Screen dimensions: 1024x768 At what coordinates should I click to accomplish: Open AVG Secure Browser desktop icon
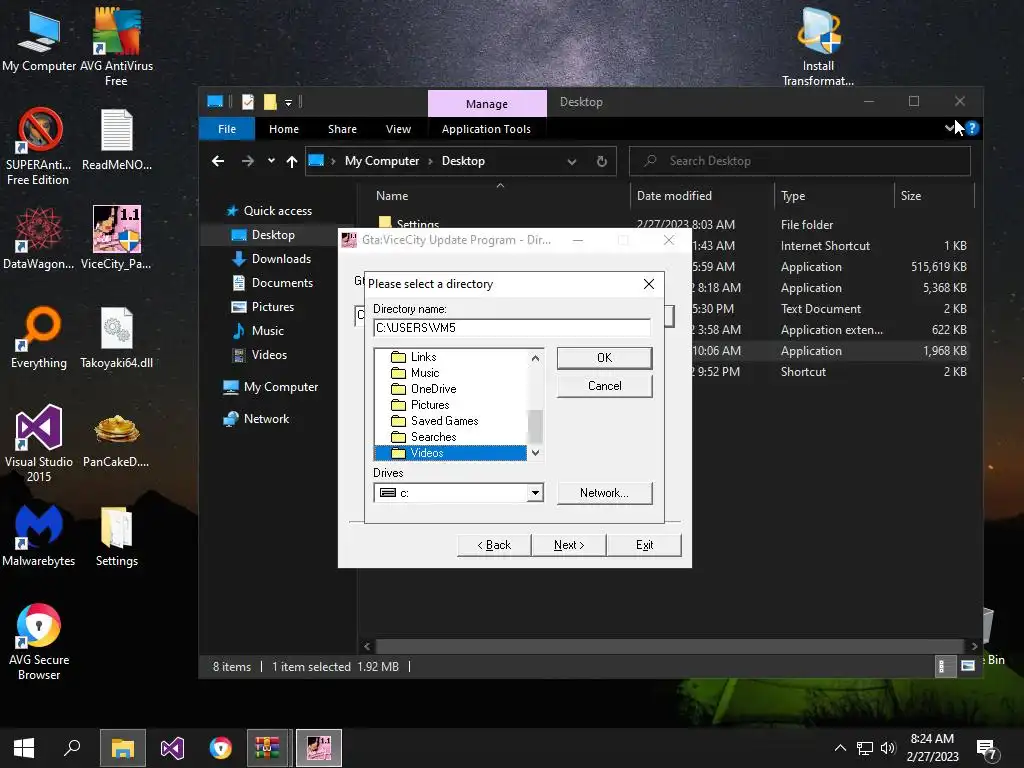(39, 641)
